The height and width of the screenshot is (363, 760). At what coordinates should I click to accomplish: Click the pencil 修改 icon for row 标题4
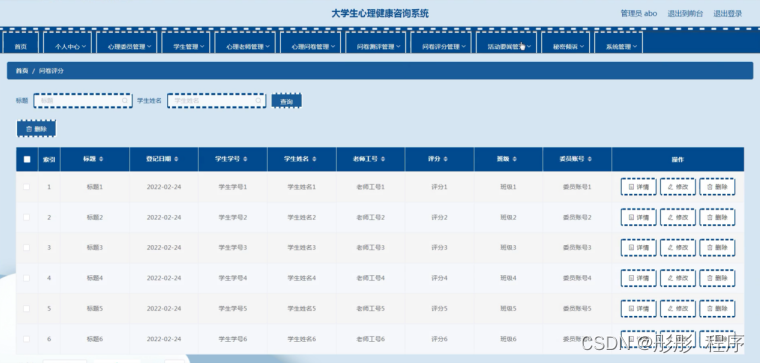(x=670, y=278)
